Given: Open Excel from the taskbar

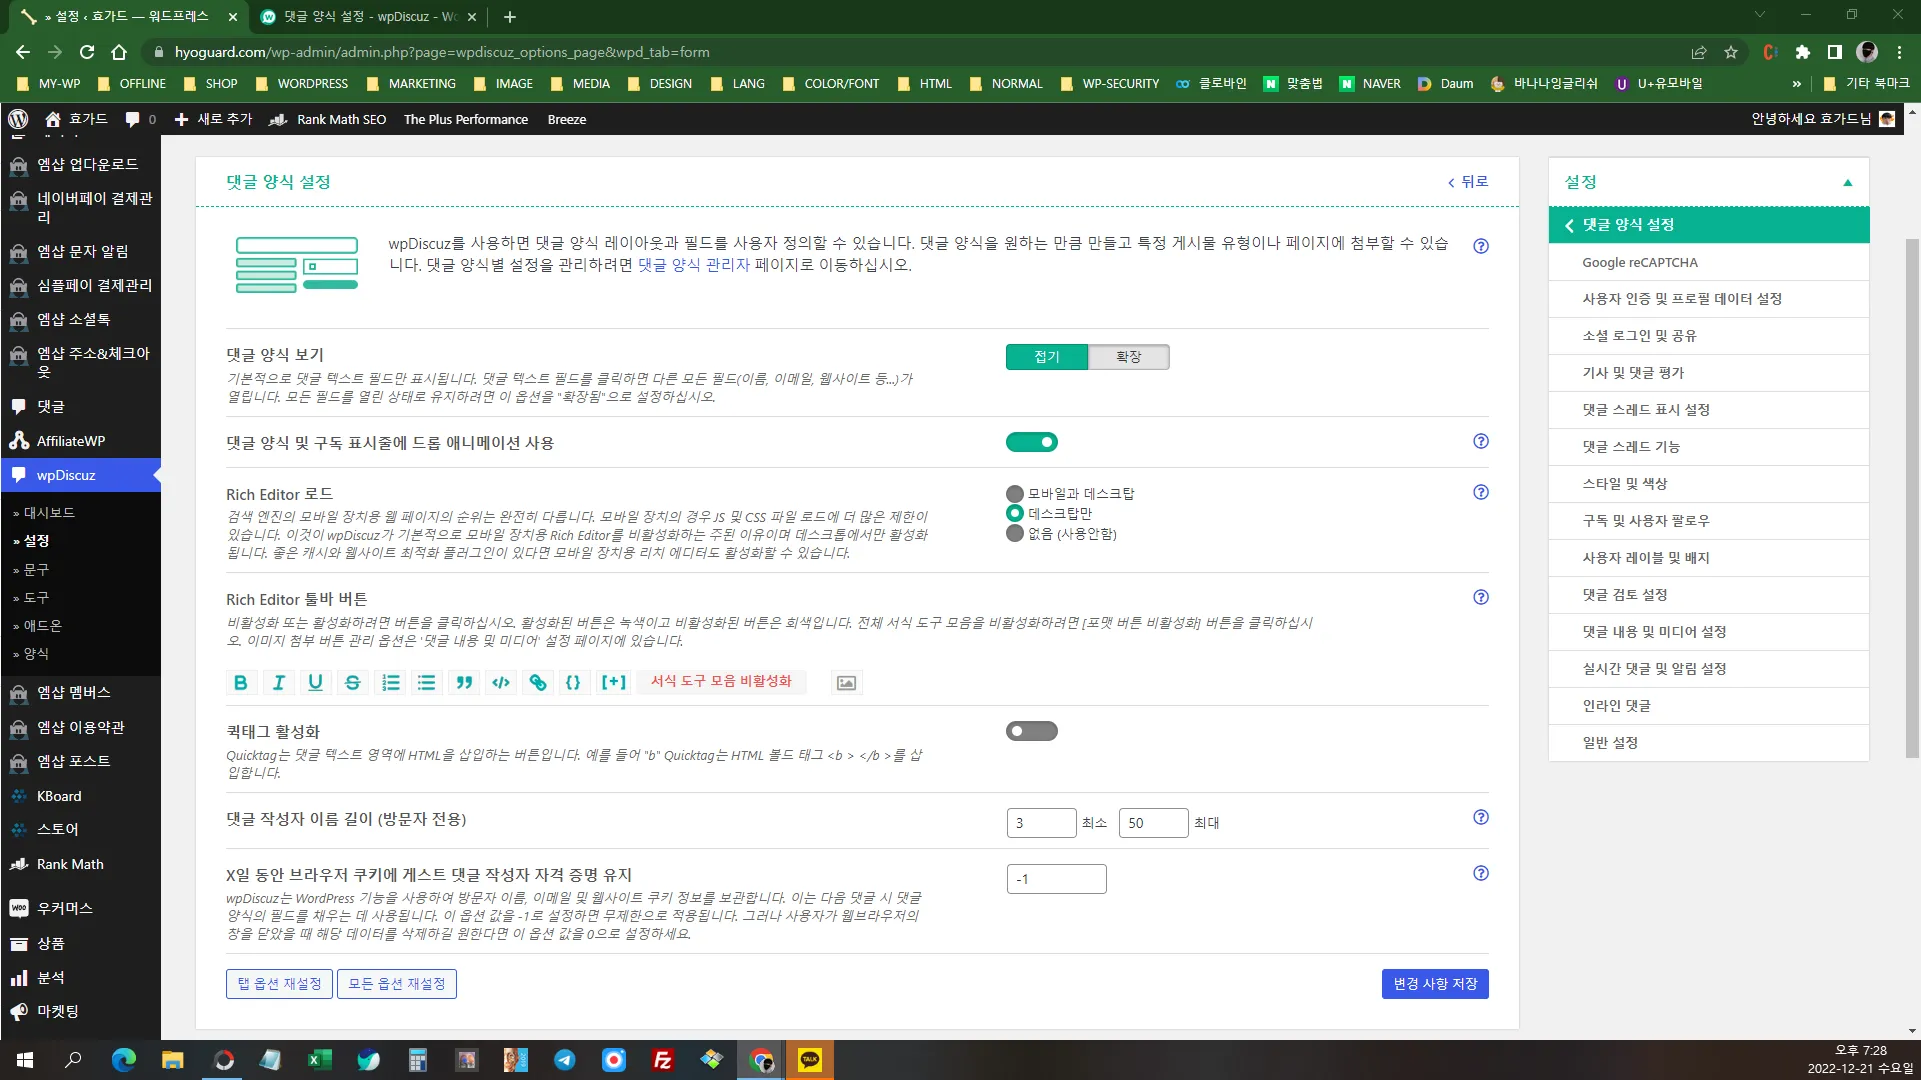Looking at the screenshot, I should point(319,1060).
